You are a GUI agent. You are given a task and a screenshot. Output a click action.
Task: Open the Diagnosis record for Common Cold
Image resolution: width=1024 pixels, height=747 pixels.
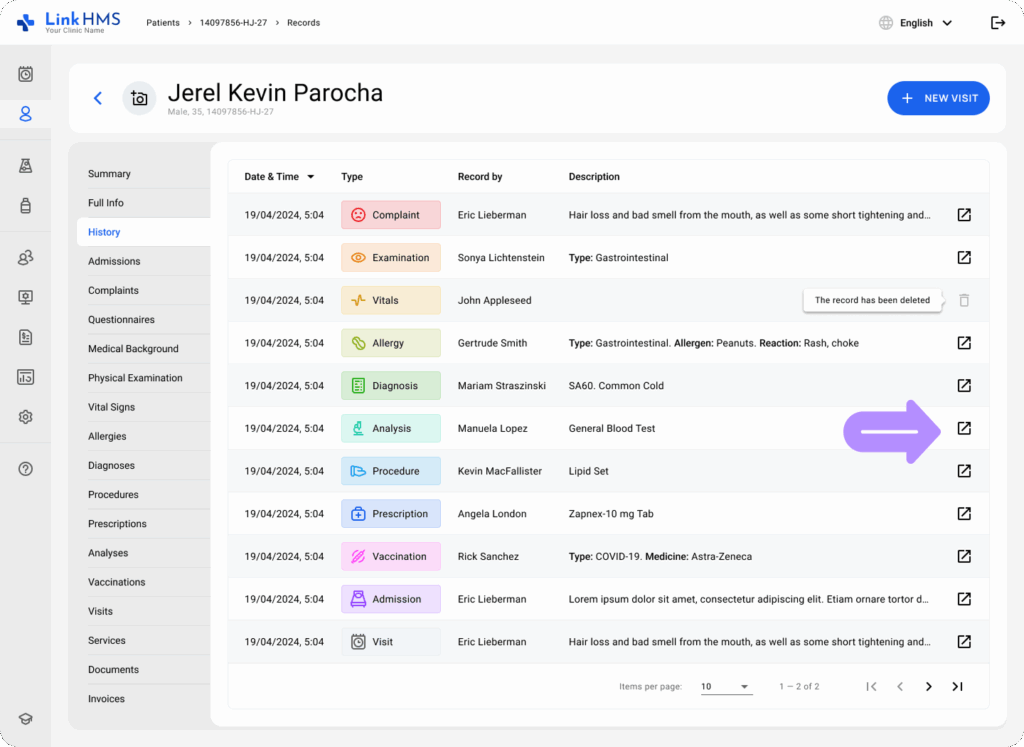coord(964,385)
